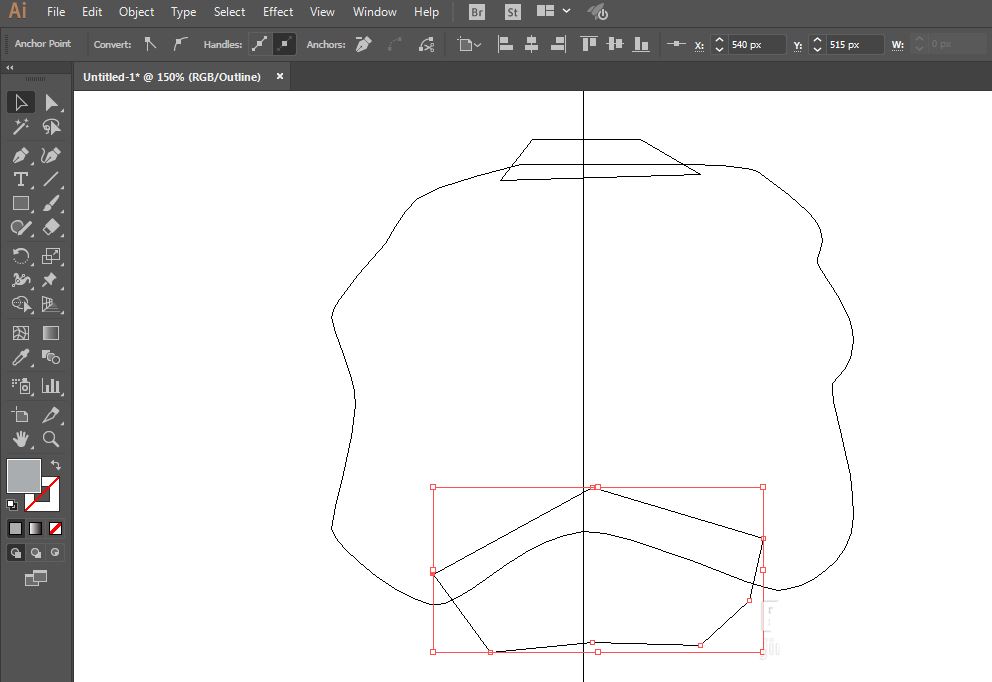992x682 pixels.
Task: Select the Magic Wand tool
Action: pyautogui.click(x=20, y=127)
